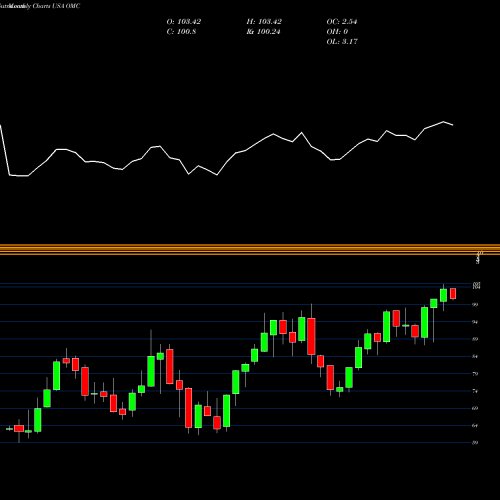Select the 'OC: 2.54' reading
The image size is (500, 500).
click(342, 22)
